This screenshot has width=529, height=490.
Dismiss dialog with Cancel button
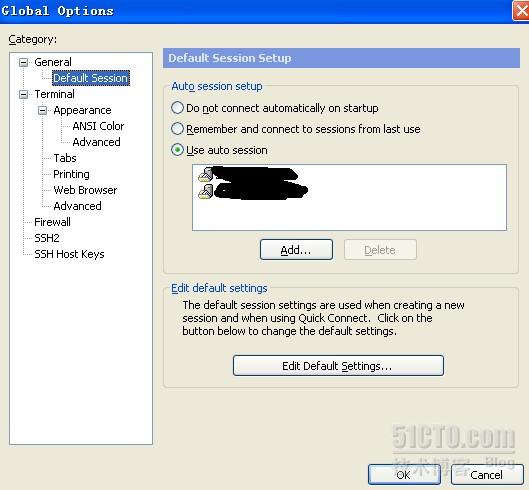(x=487, y=474)
